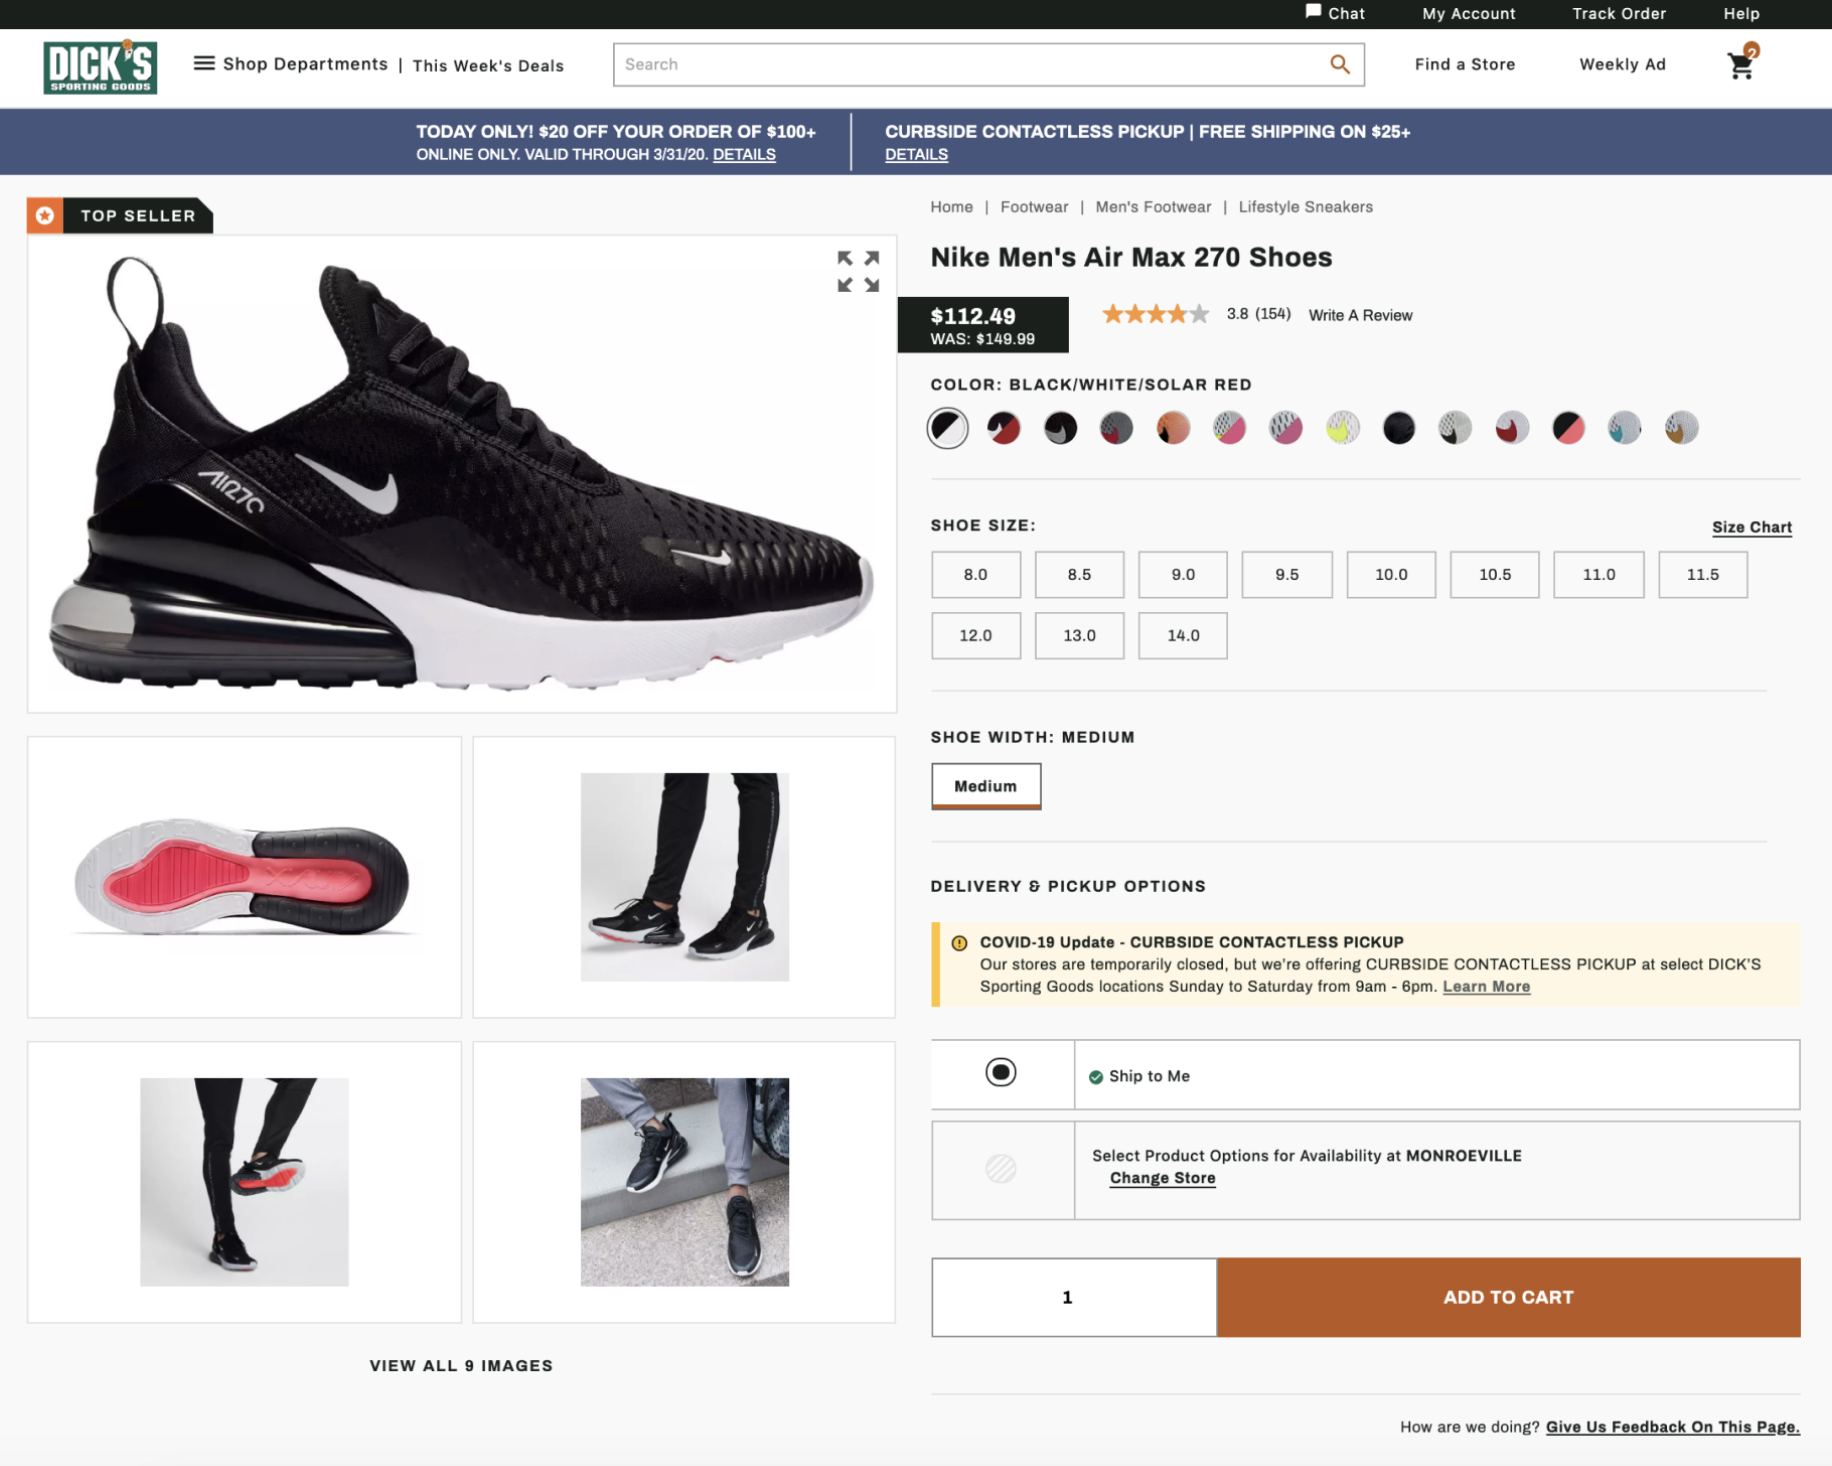This screenshot has height=1466, width=1832.
Task: Choose shoe size 11.0
Action: click(x=1599, y=575)
